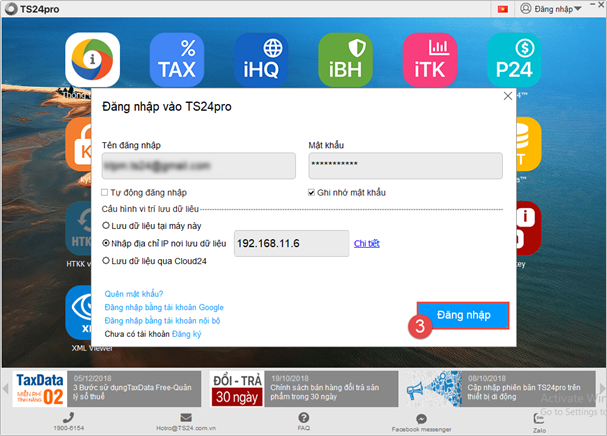
Task: Click the blue Đăng nhập button
Action: click(x=463, y=315)
